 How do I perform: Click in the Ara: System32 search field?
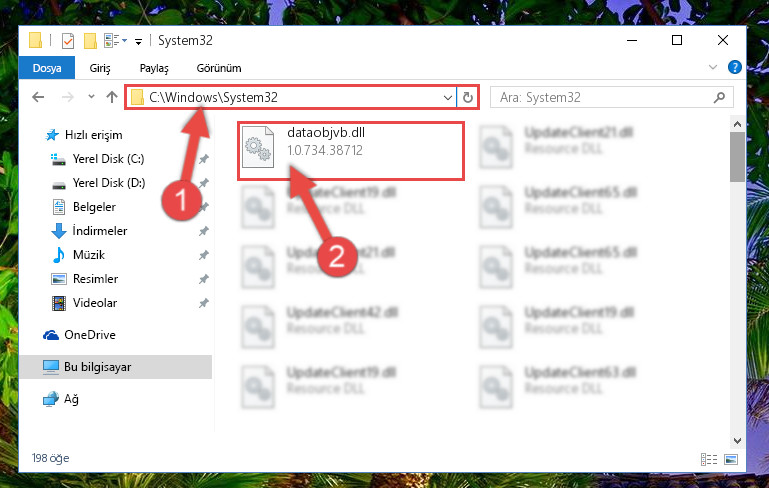[x=603, y=98]
